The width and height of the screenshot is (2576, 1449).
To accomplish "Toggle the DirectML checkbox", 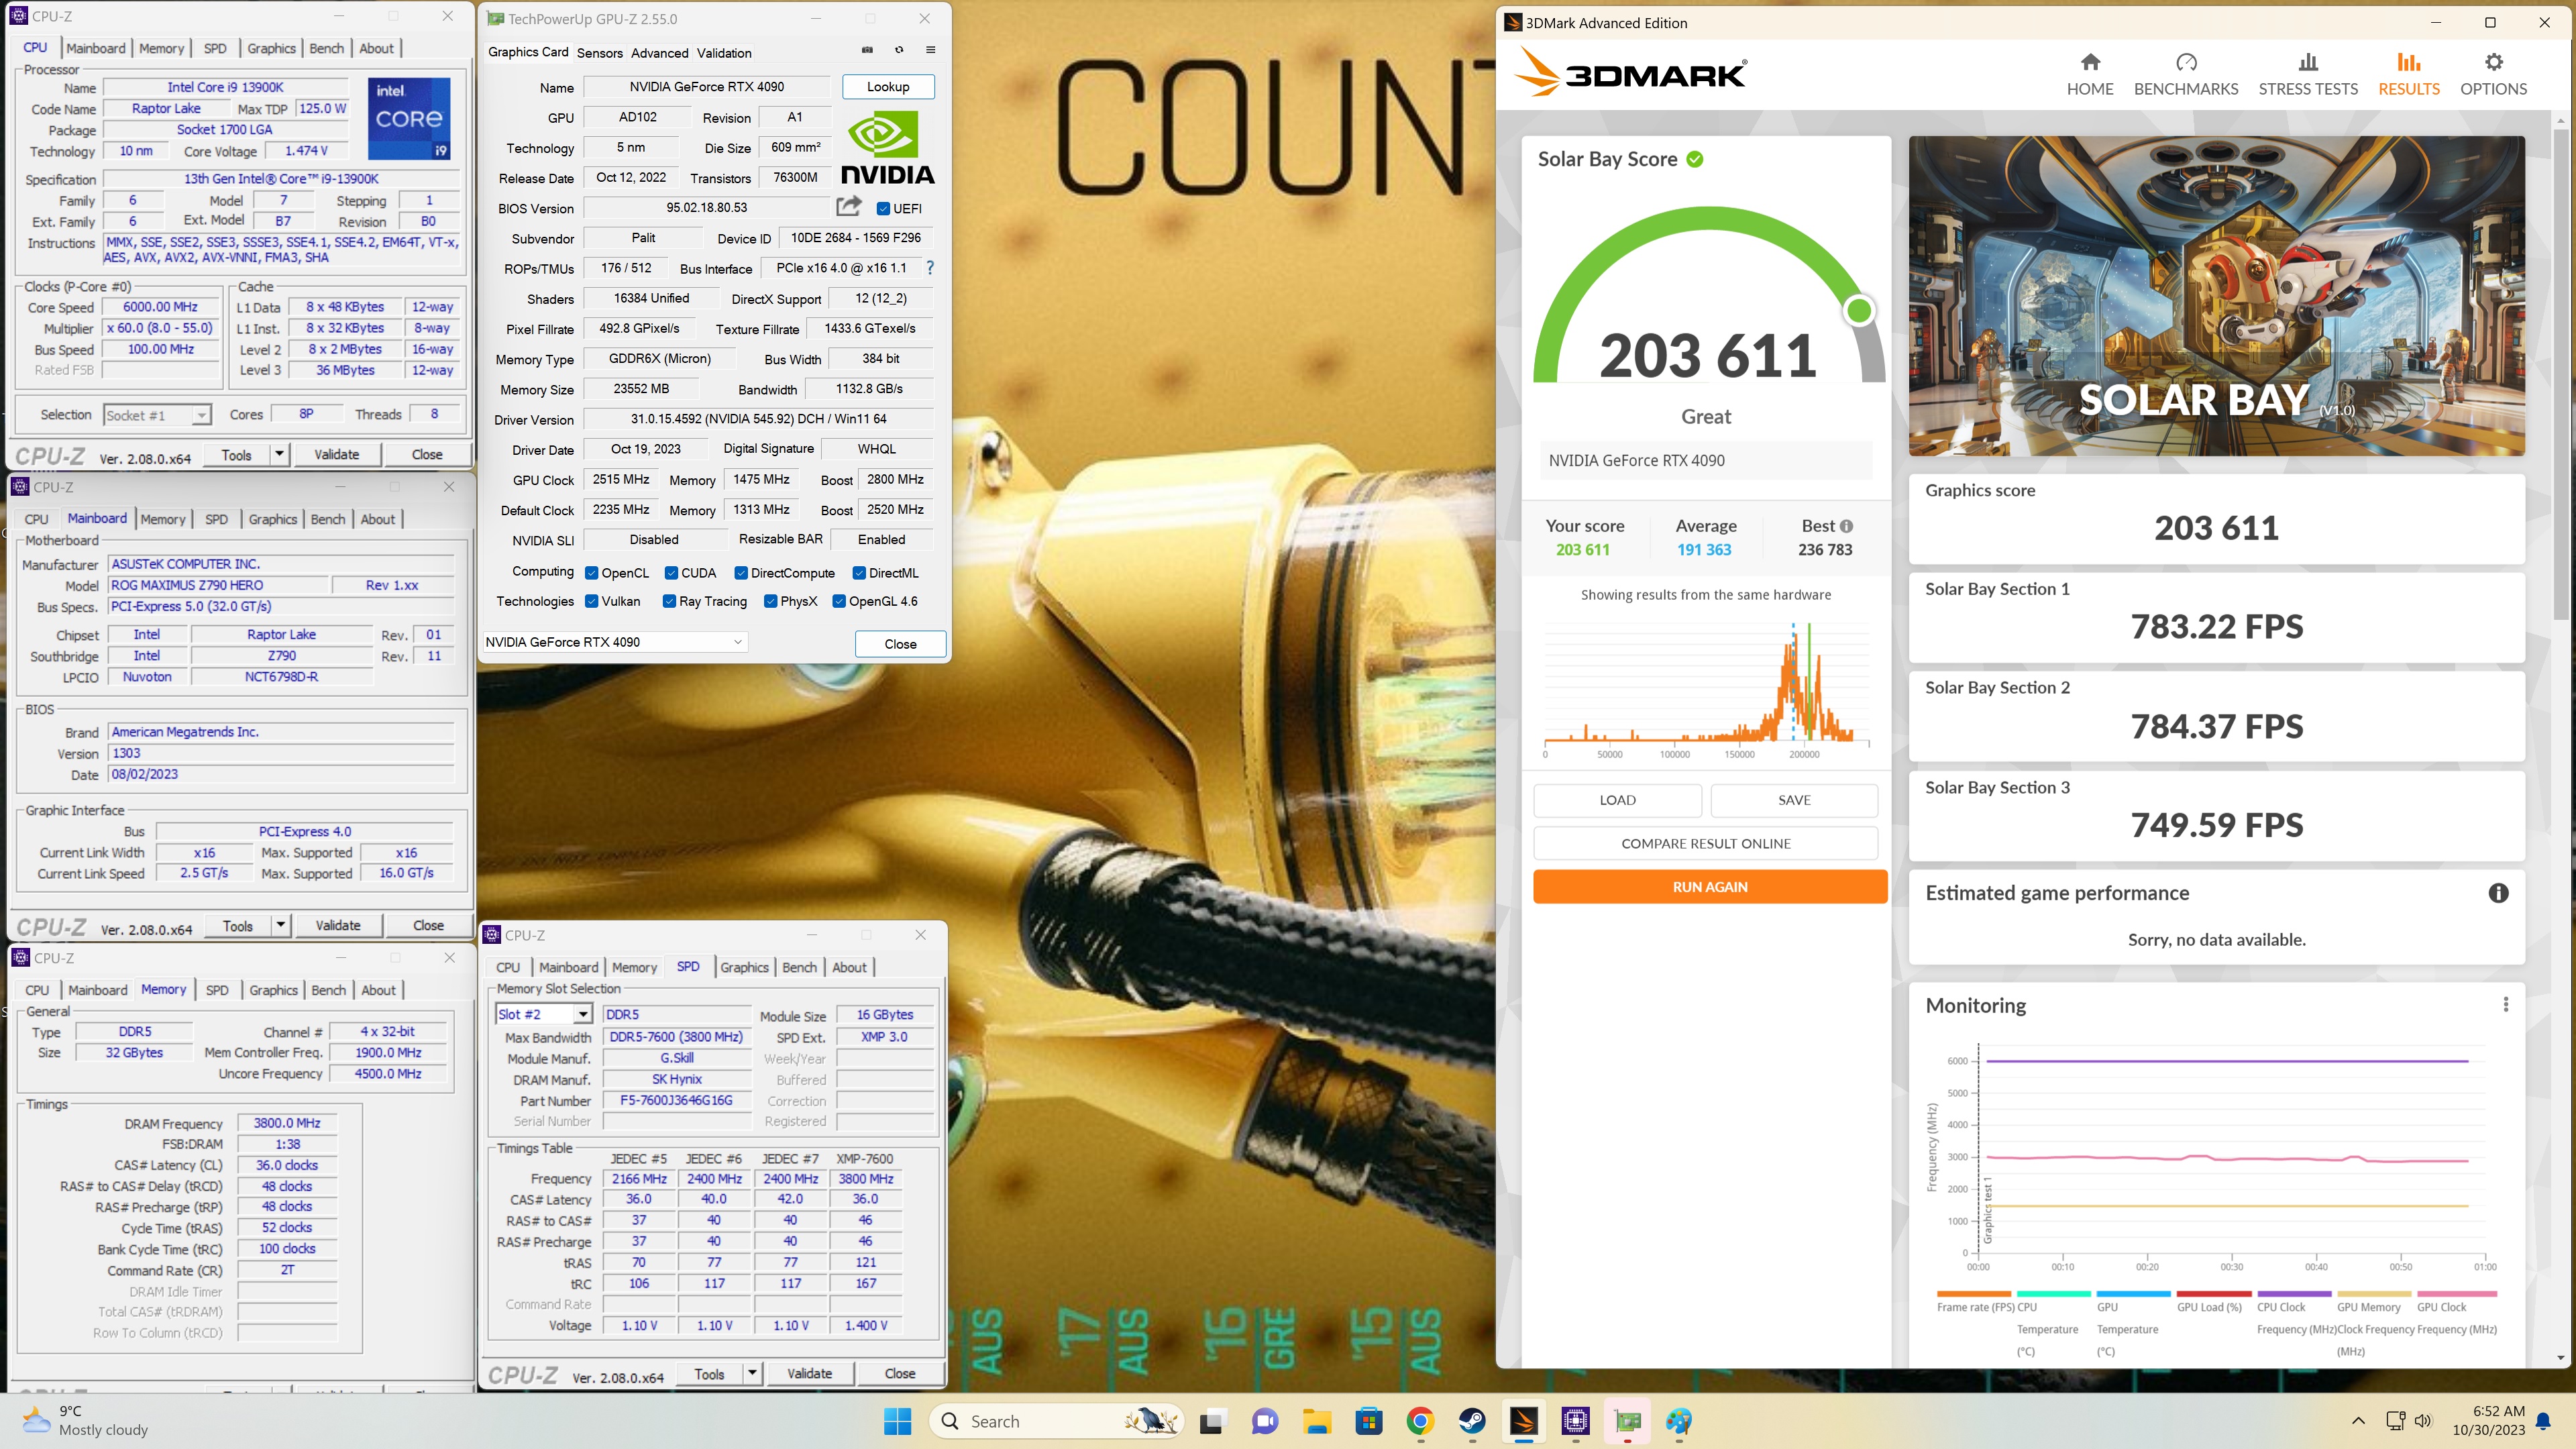I will pyautogui.click(x=859, y=573).
